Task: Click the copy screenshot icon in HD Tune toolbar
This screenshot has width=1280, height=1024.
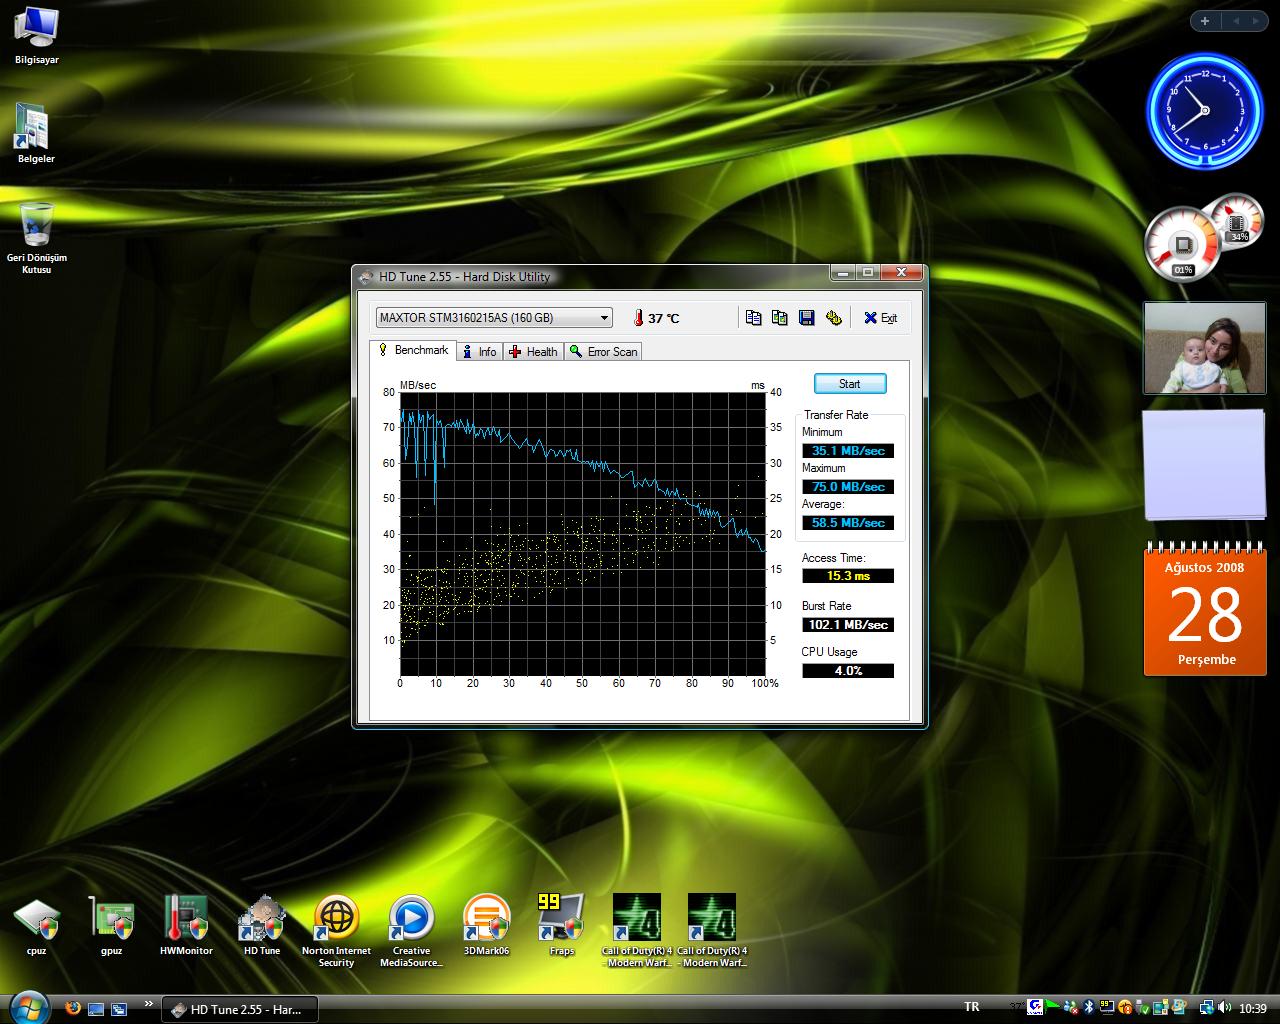Action: 780,317
